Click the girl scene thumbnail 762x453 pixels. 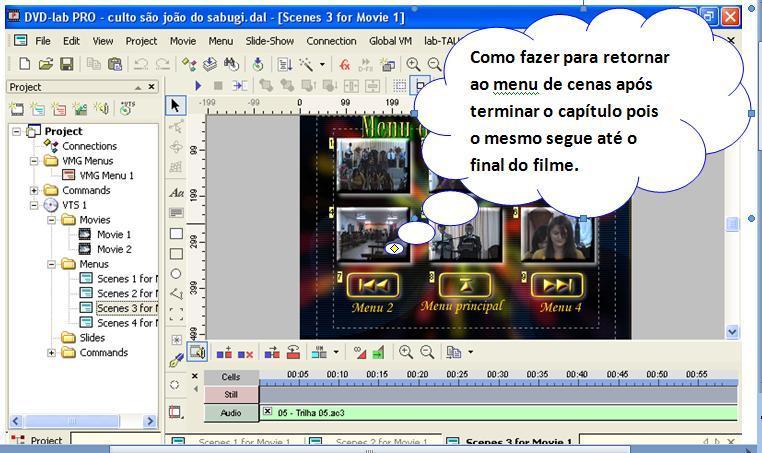557,235
